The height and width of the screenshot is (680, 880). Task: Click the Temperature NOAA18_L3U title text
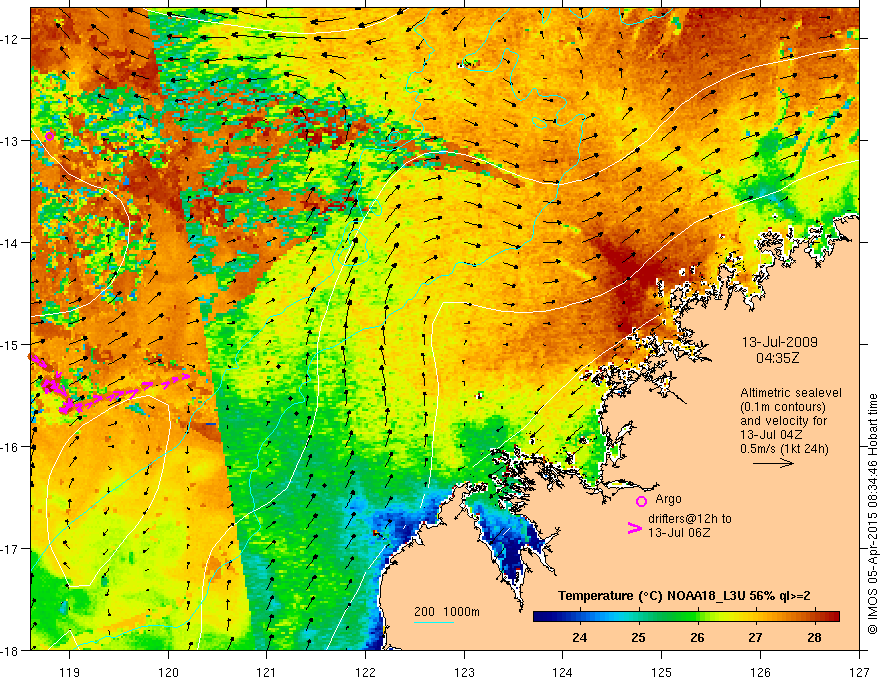click(x=684, y=596)
